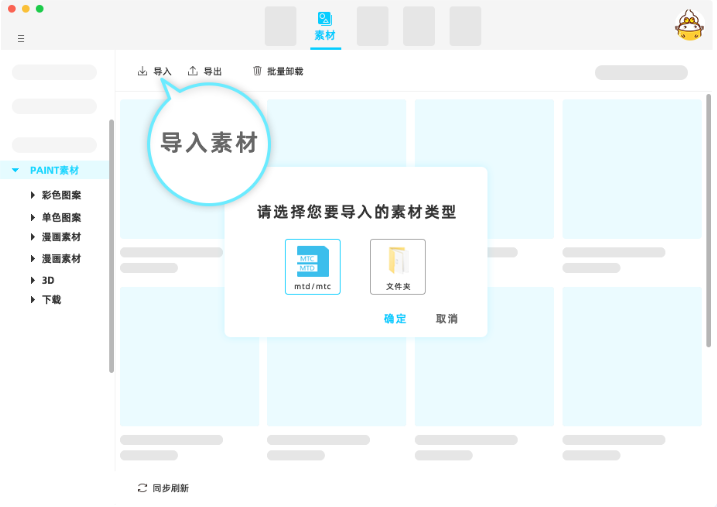Select the 彩色图案 tree item
The image size is (717, 507).
(61, 195)
